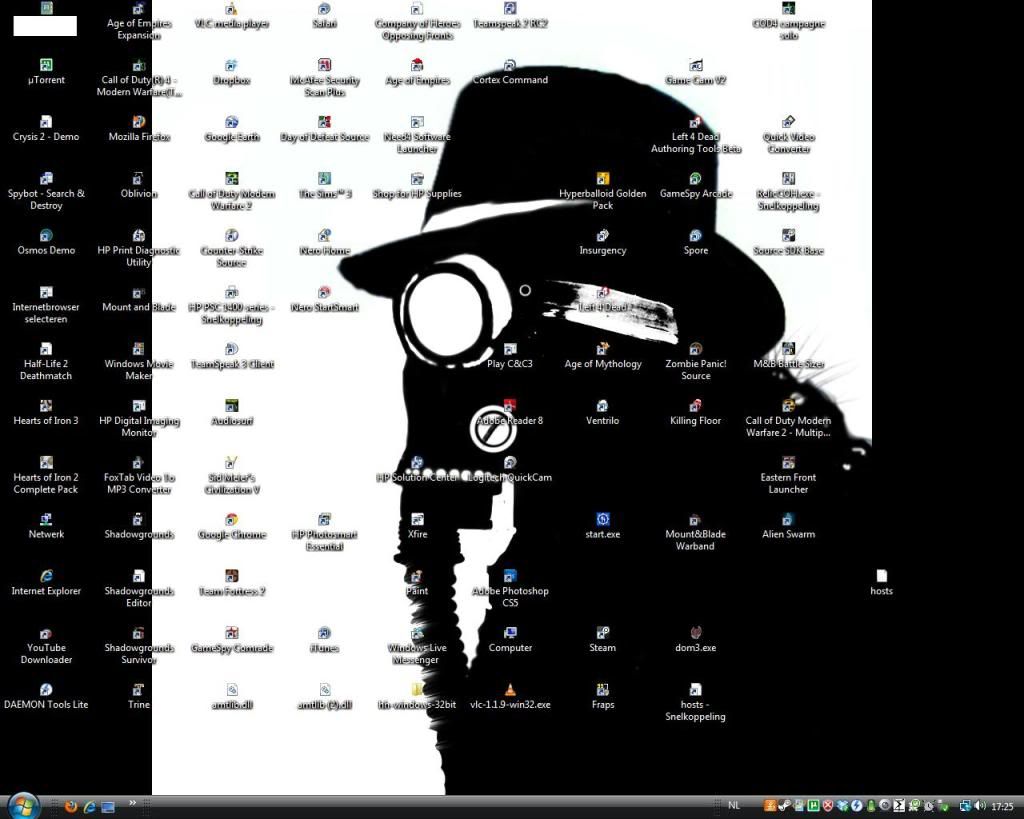Click the start.exe file icon

[x=603, y=526]
